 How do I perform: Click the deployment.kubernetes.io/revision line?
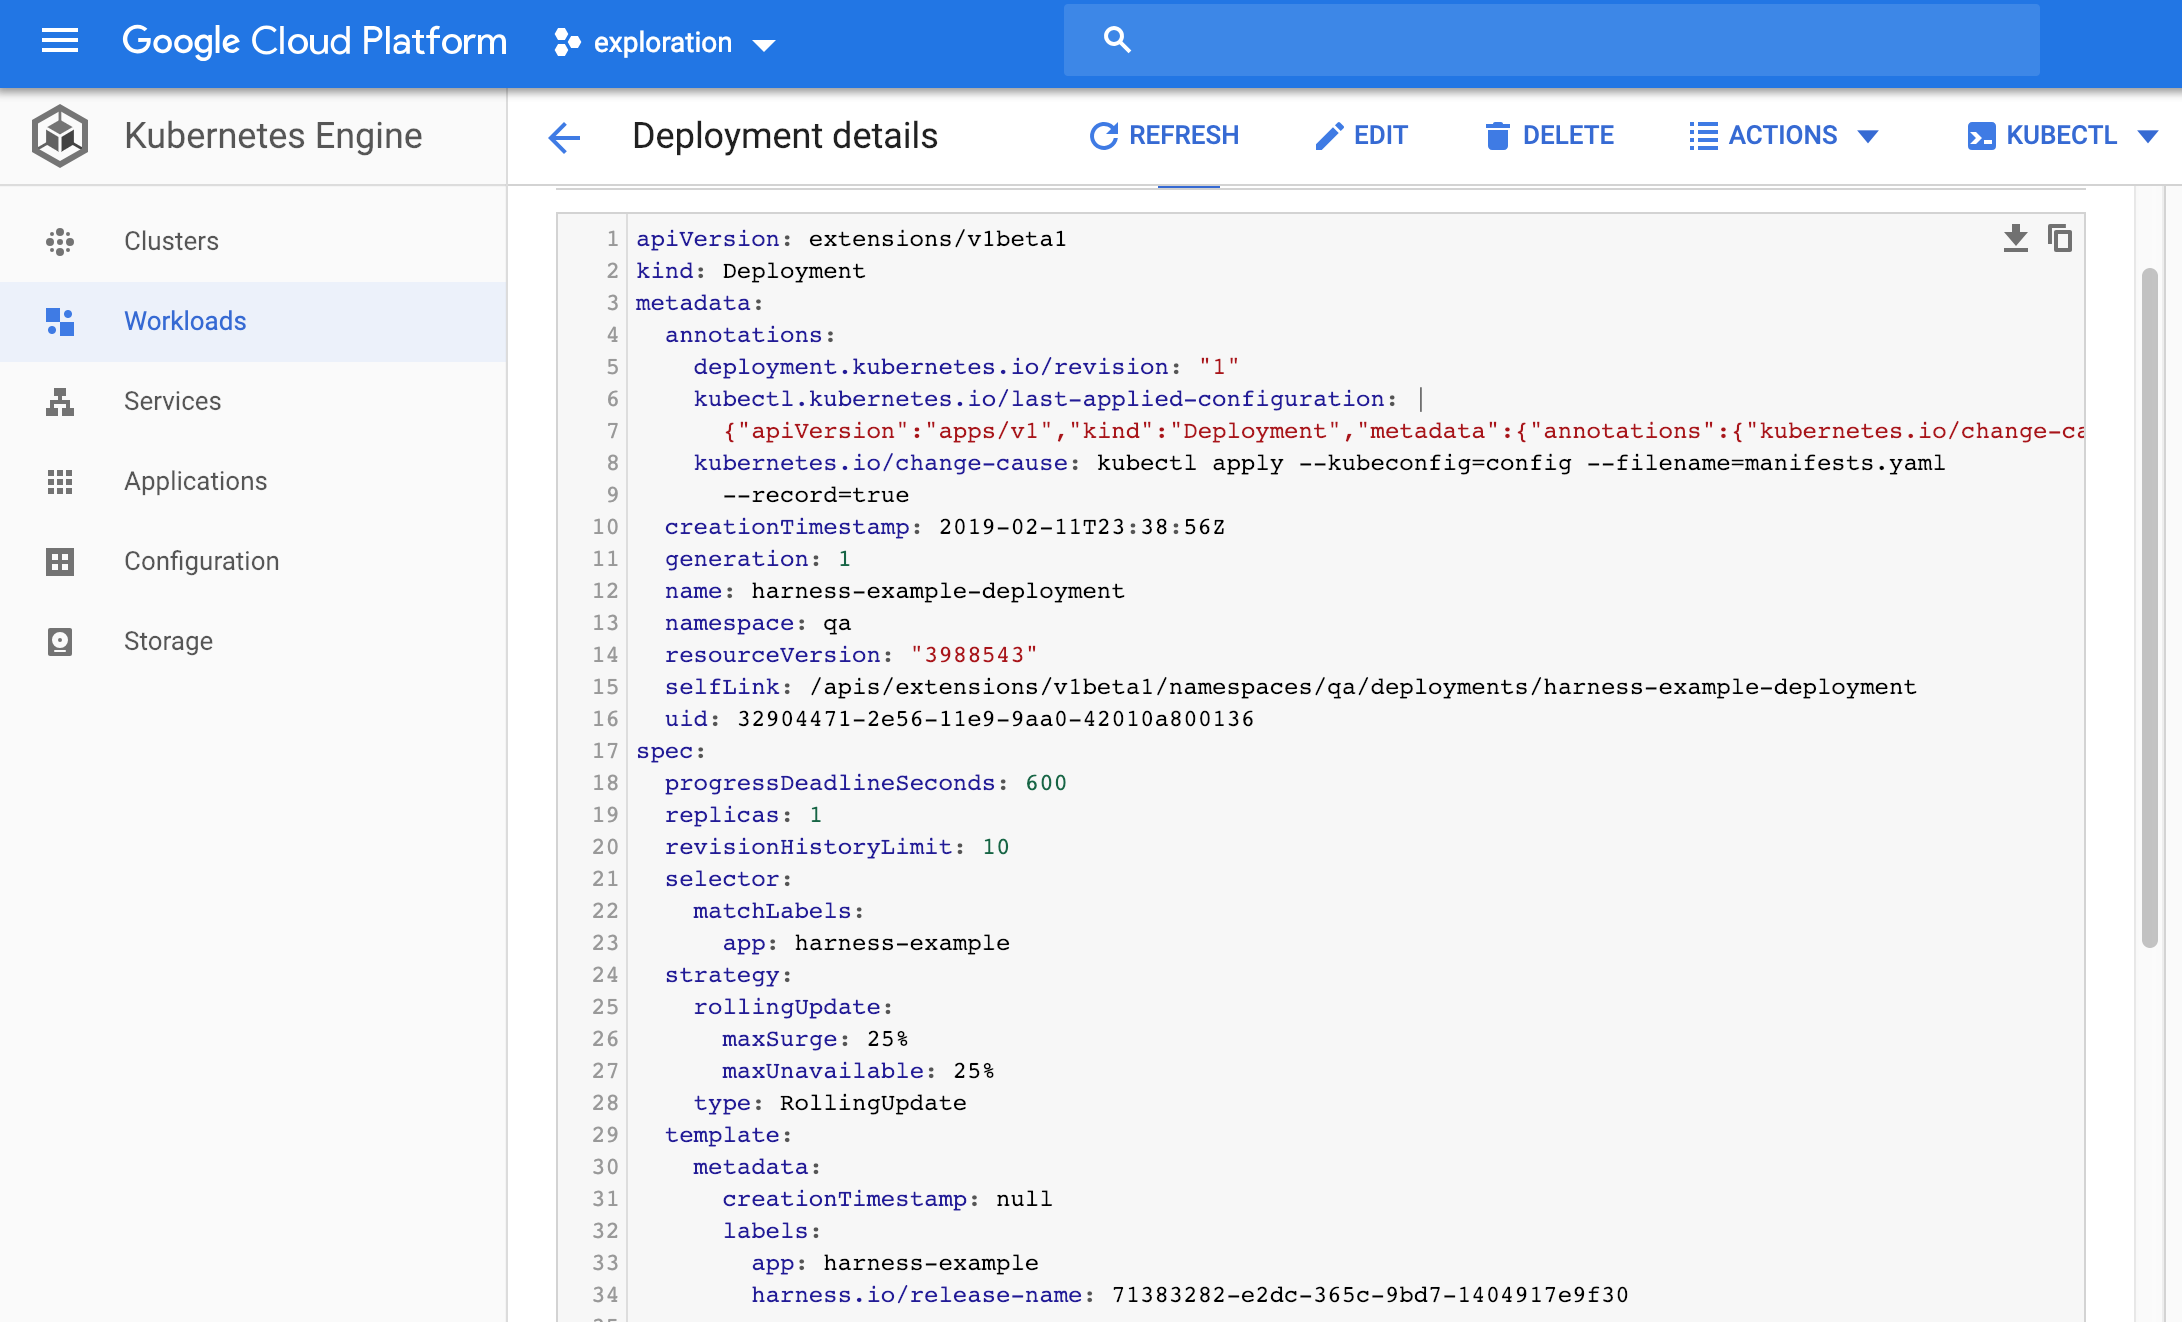point(966,367)
